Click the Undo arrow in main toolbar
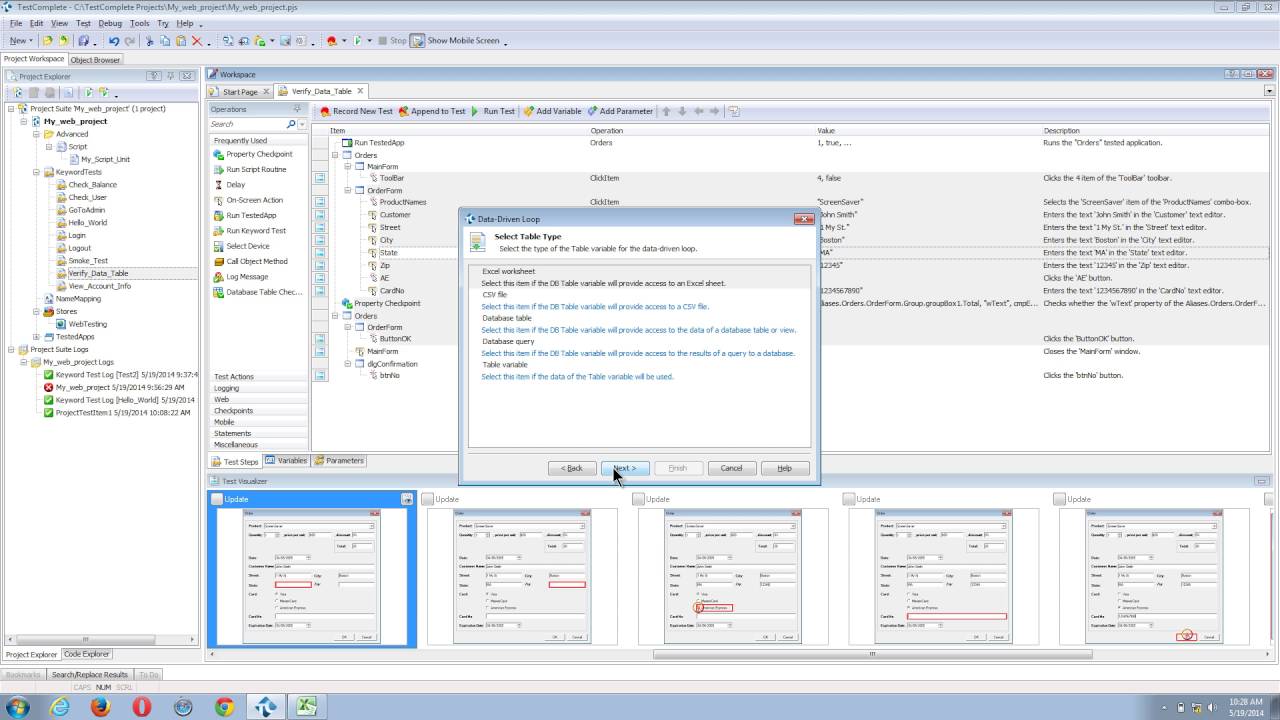The height and width of the screenshot is (720, 1280). pyautogui.click(x=113, y=41)
